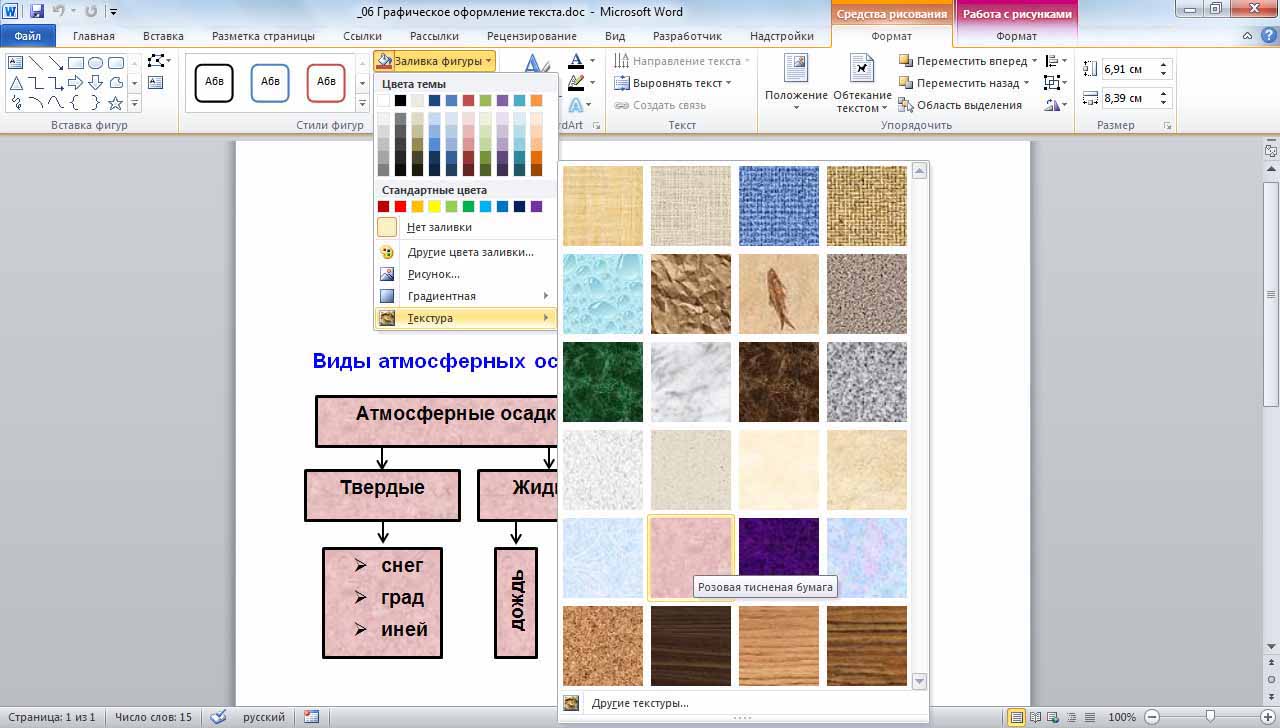Expand Выровнять текст dropdown
The height and width of the screenshot is (728, 1280).
[728, 83]
